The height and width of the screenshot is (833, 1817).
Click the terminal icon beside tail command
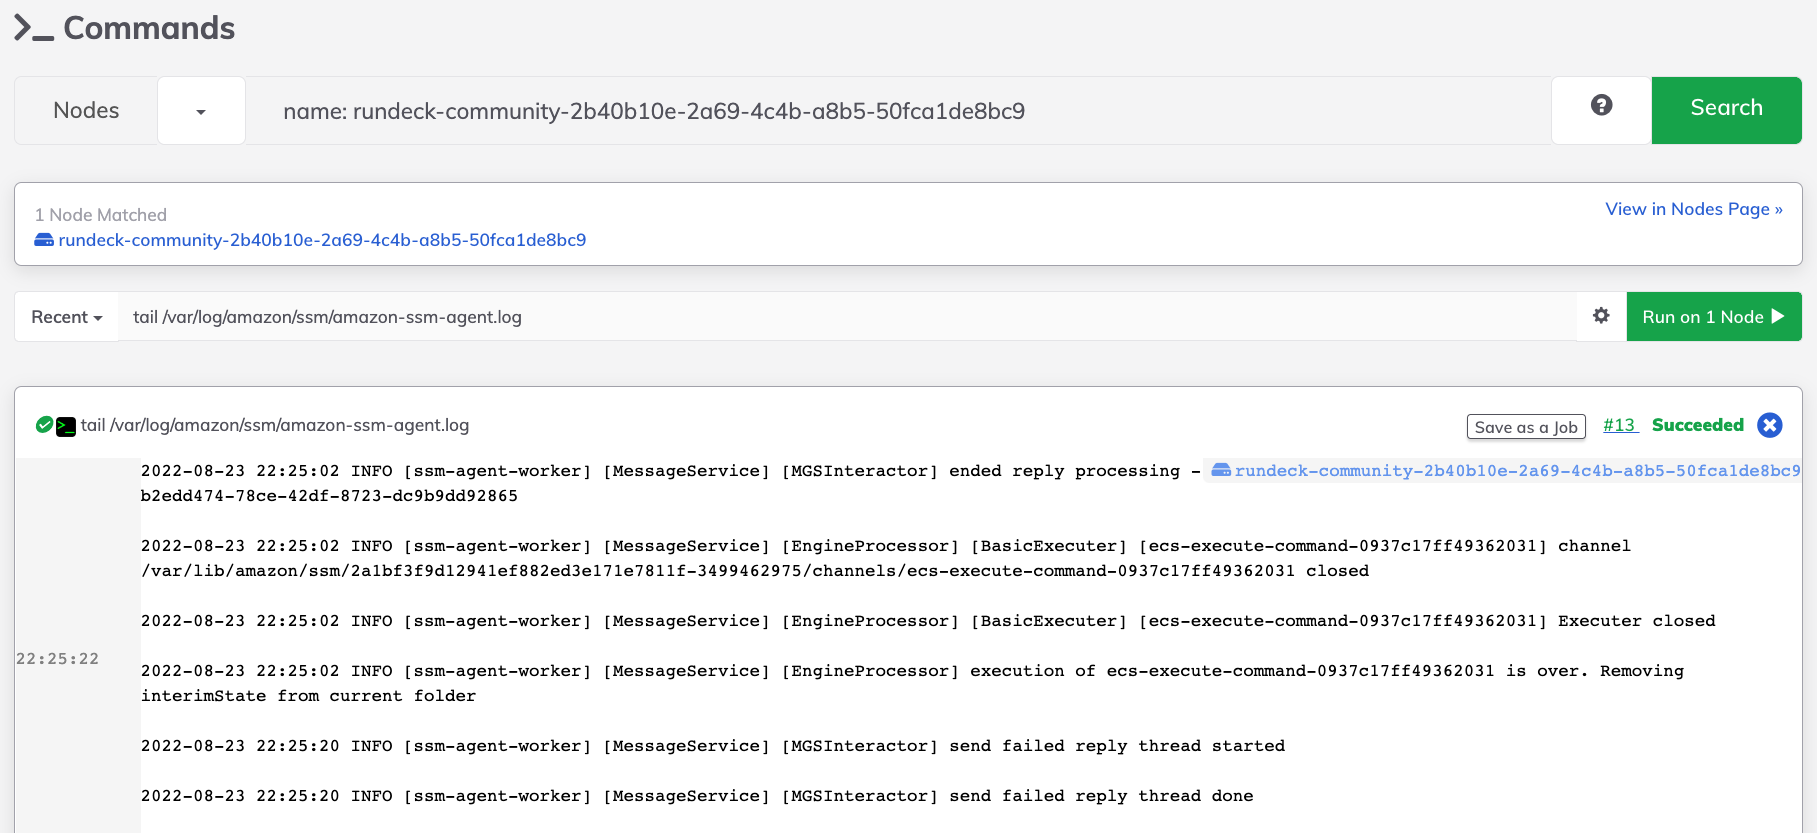[x=66, y=427]
